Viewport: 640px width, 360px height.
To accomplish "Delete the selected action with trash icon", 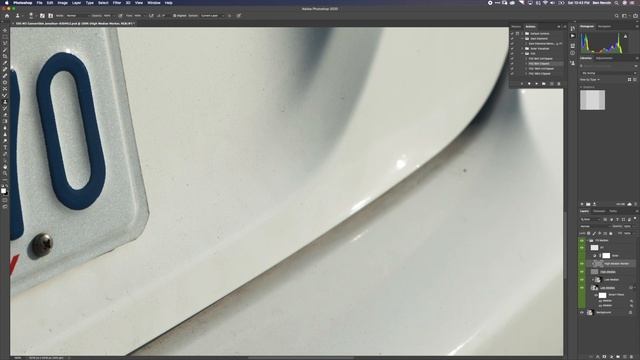I will [559, 84].
